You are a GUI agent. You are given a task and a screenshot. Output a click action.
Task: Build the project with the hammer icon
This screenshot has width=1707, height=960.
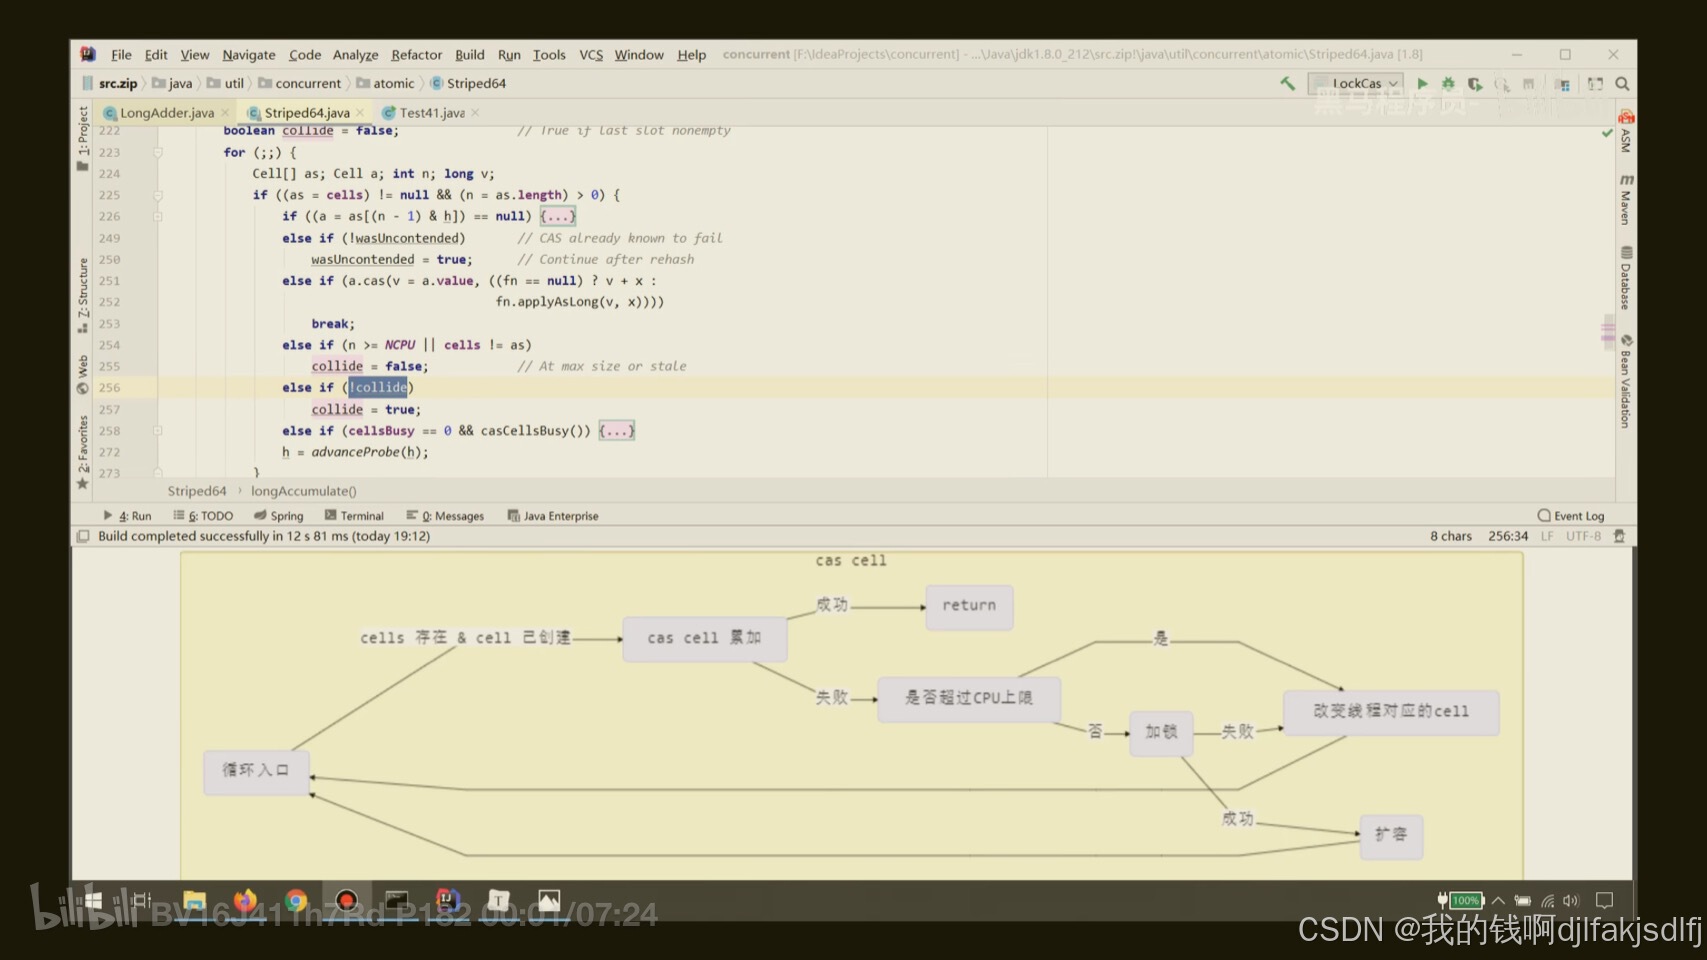pos(1288,83)
